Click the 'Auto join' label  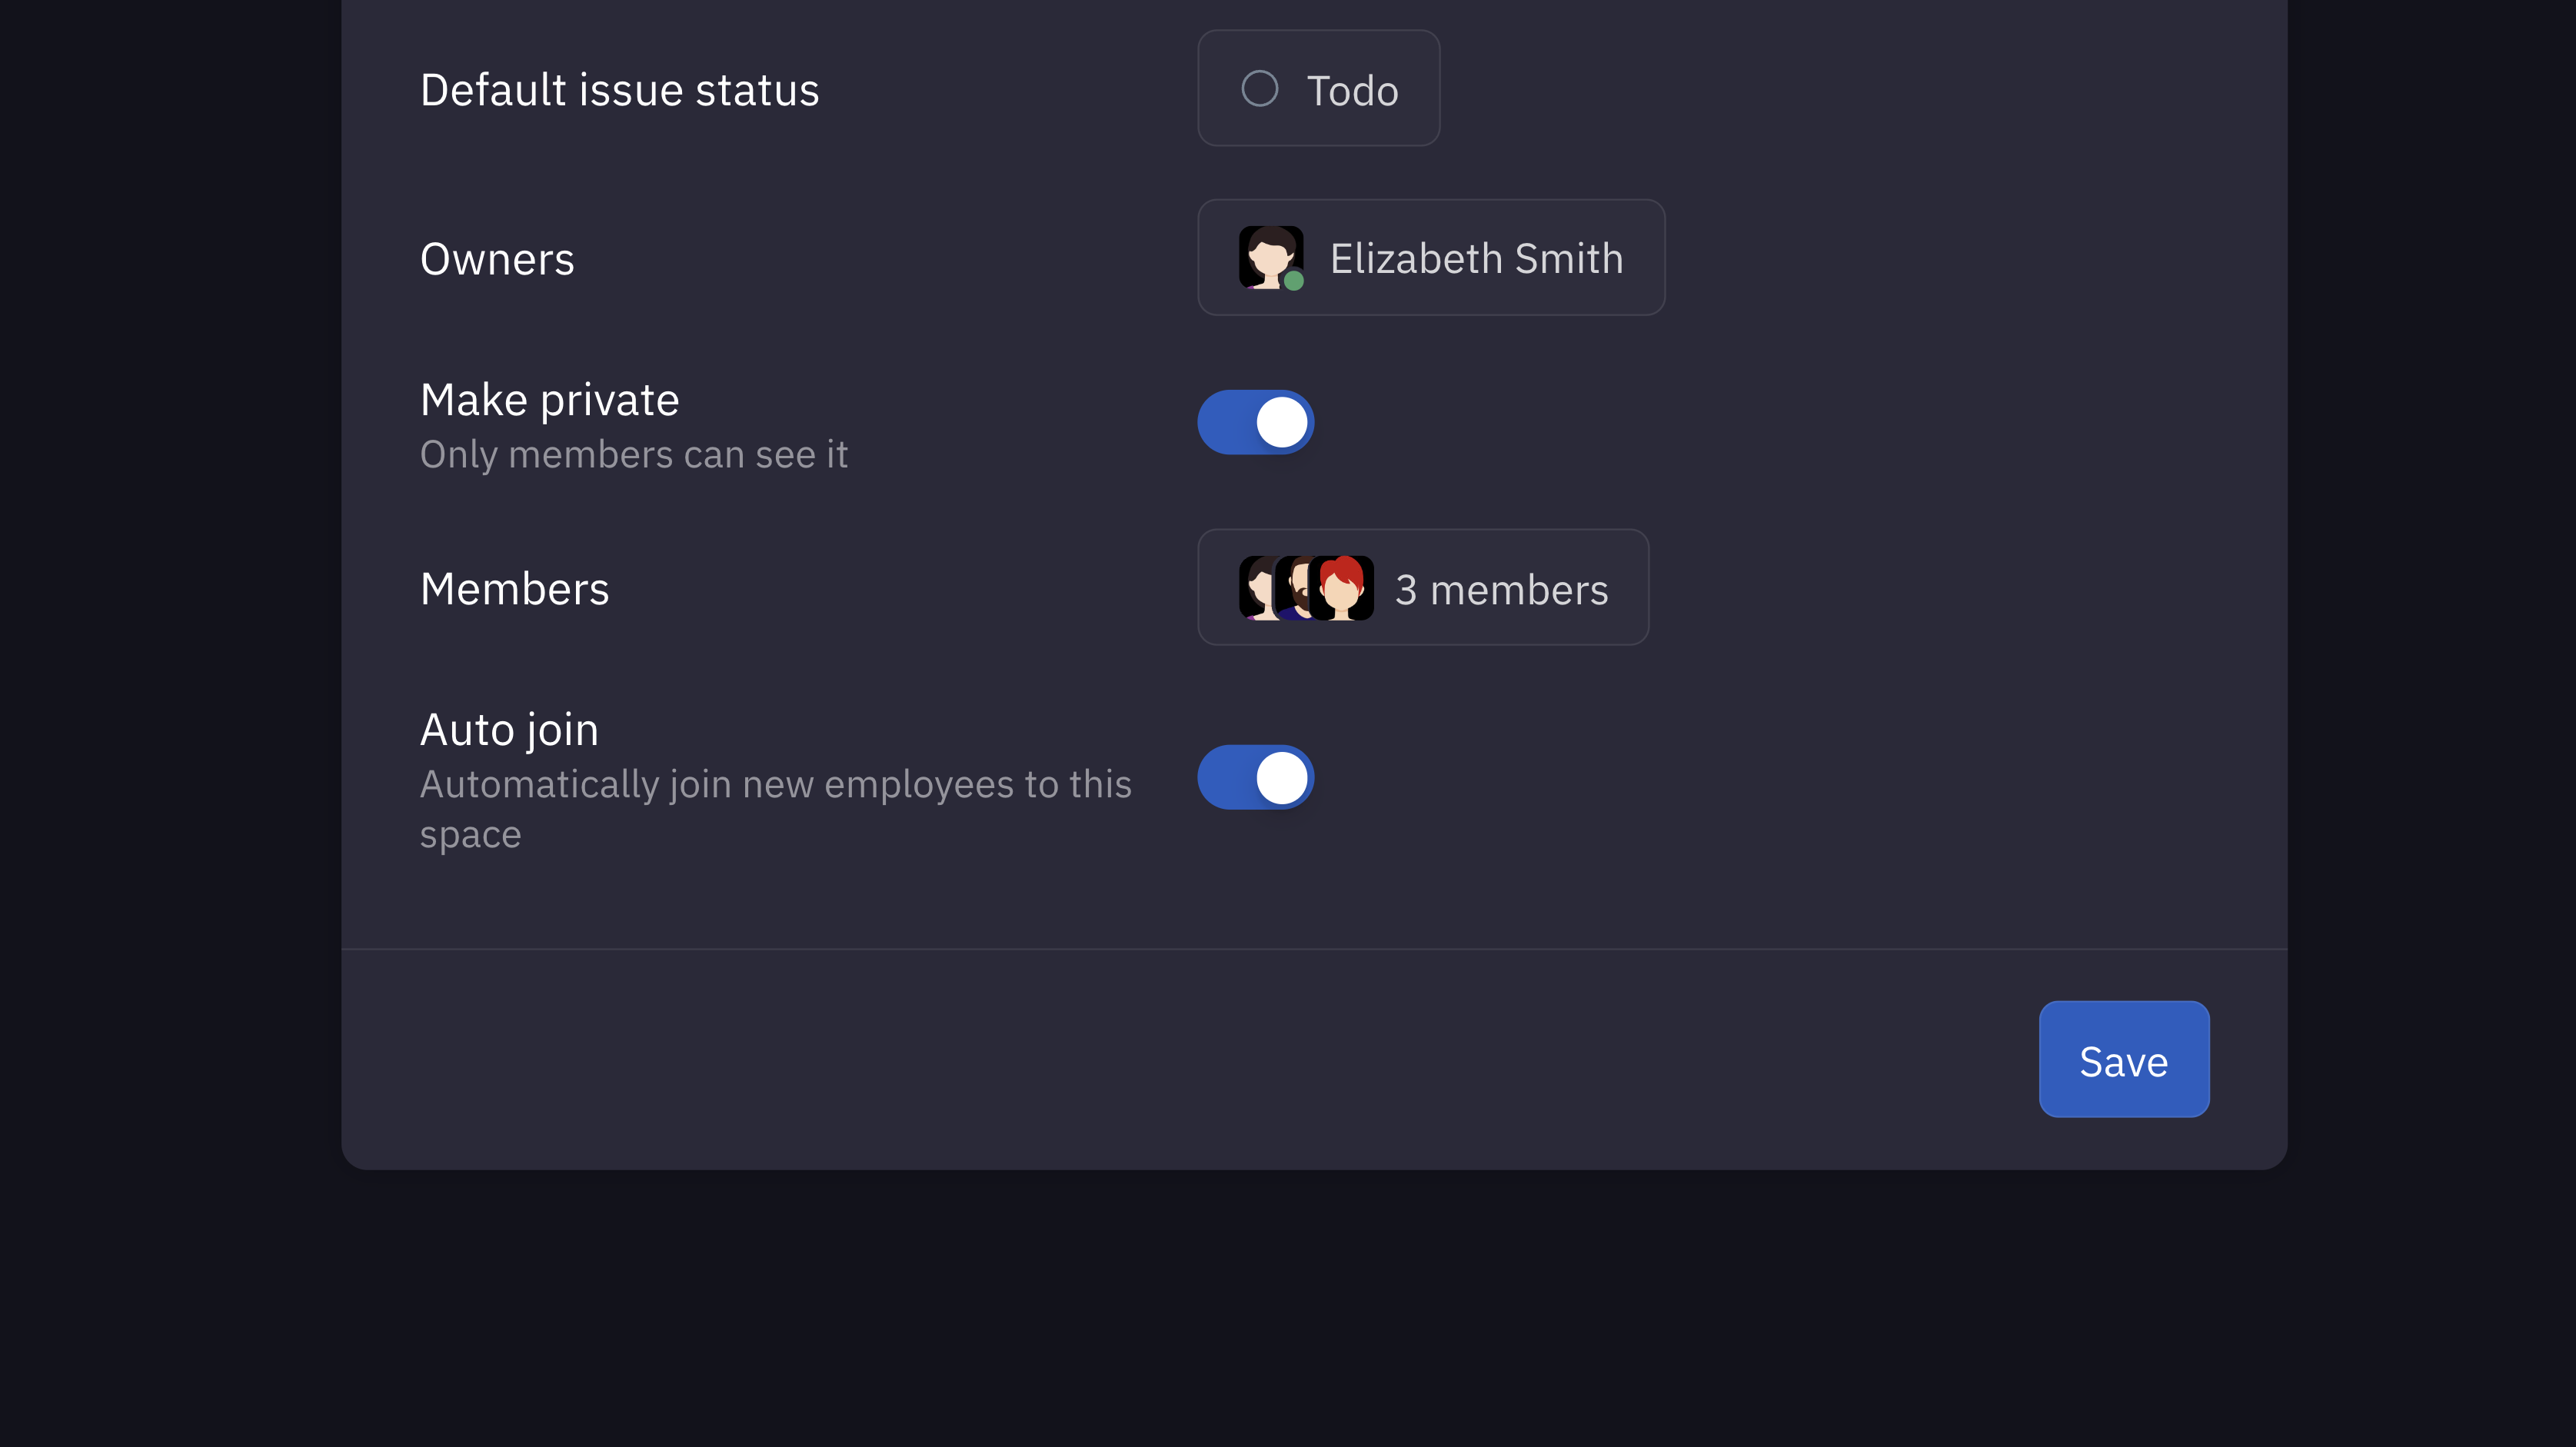(x=509, y=730)
